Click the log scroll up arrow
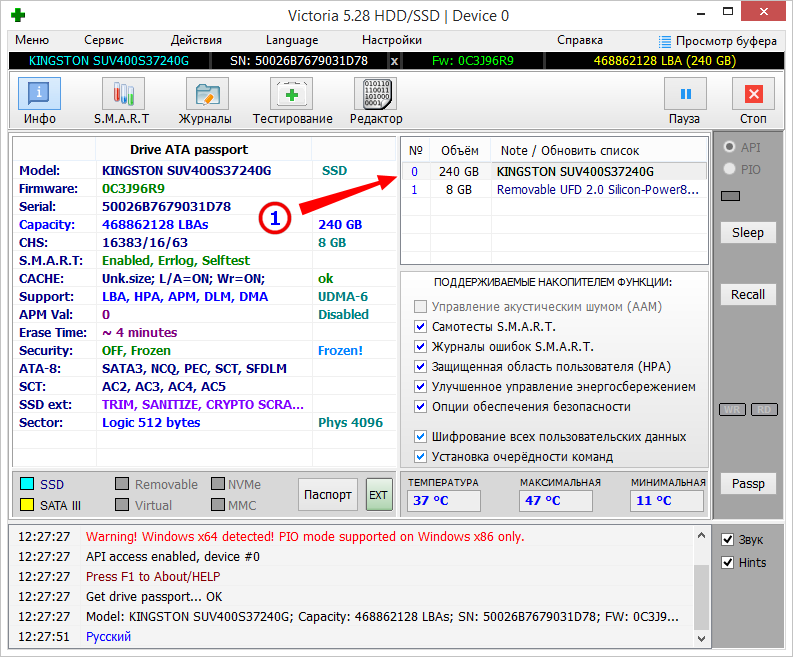 point(701,535)
